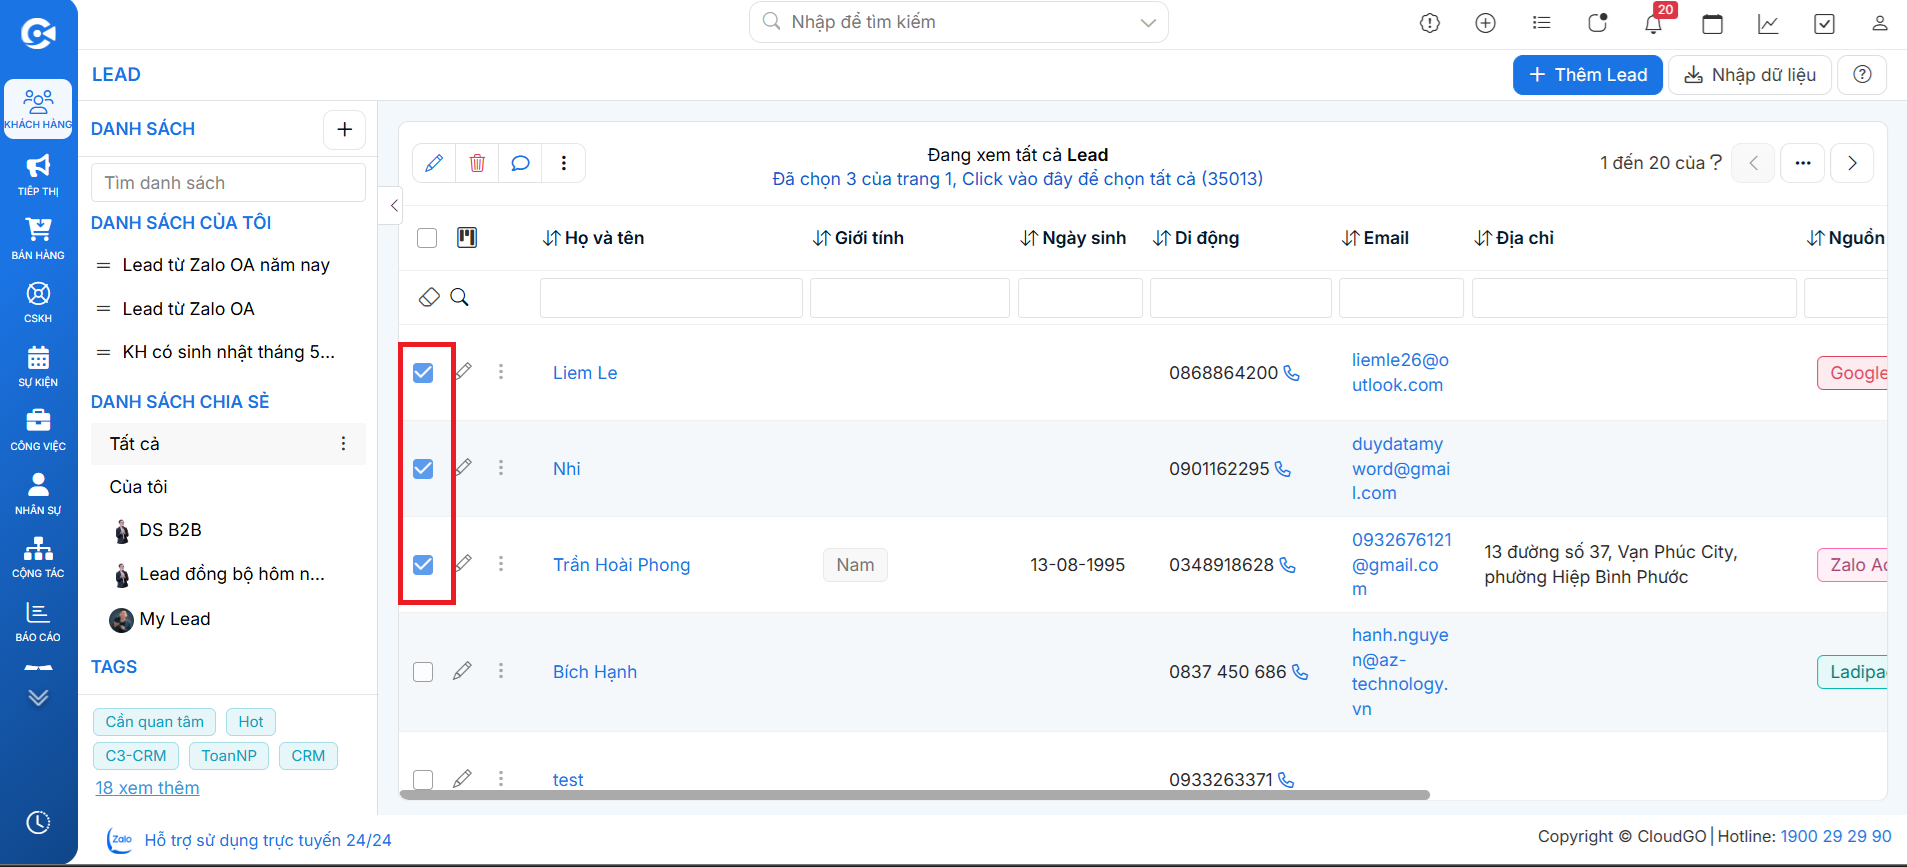Check the test row checkbox
This screenshot has height=867, width=1907.
click(423, 779)
